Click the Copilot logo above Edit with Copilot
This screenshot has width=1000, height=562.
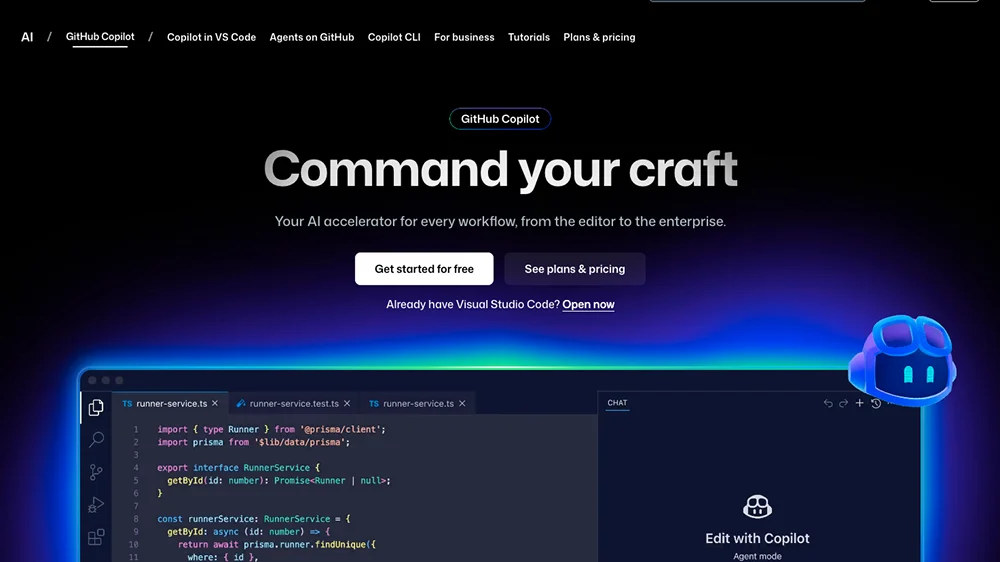(757, 507)
